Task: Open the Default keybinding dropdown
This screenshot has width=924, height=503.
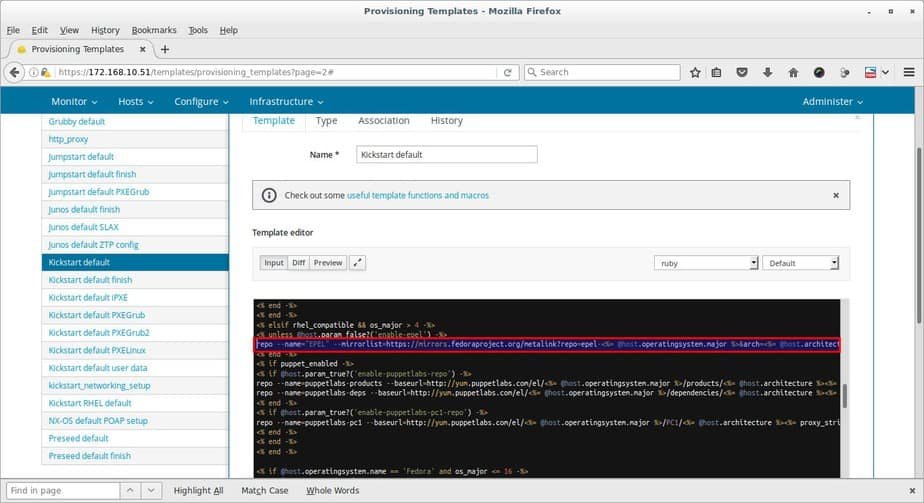Action: click(x=800, y=263)
